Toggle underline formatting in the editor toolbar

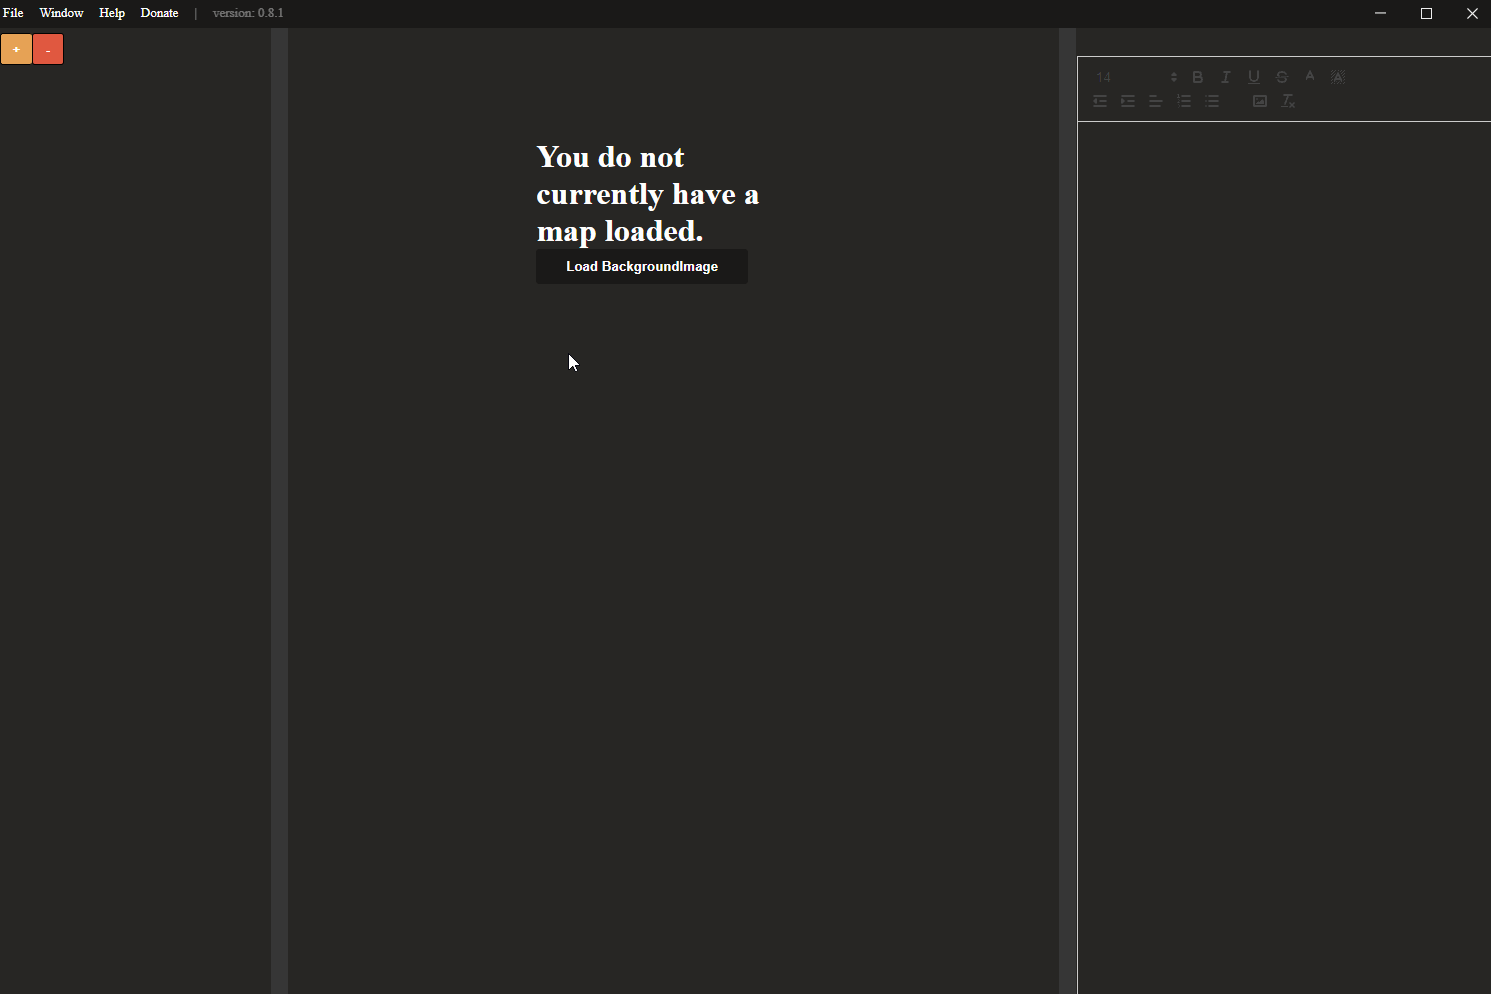pos(1254,77)
